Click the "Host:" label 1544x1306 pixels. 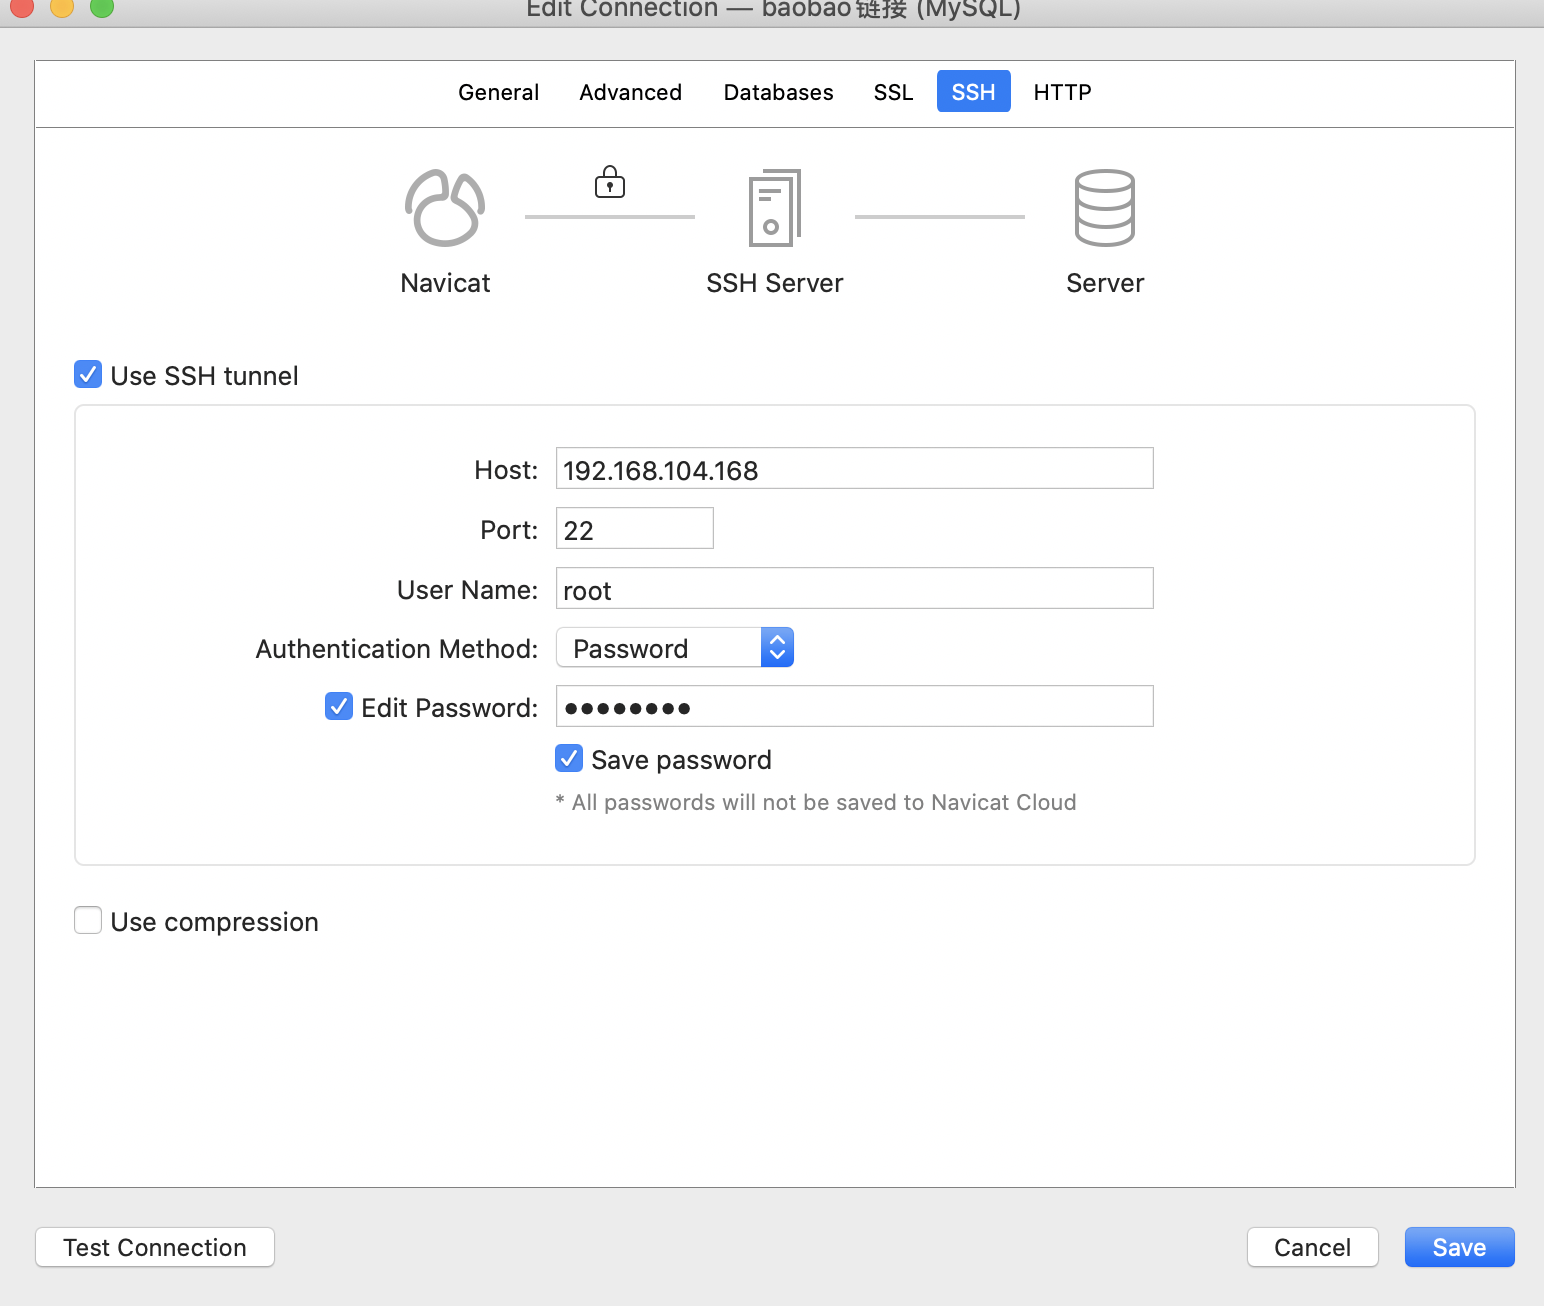[x=506, y=470]
